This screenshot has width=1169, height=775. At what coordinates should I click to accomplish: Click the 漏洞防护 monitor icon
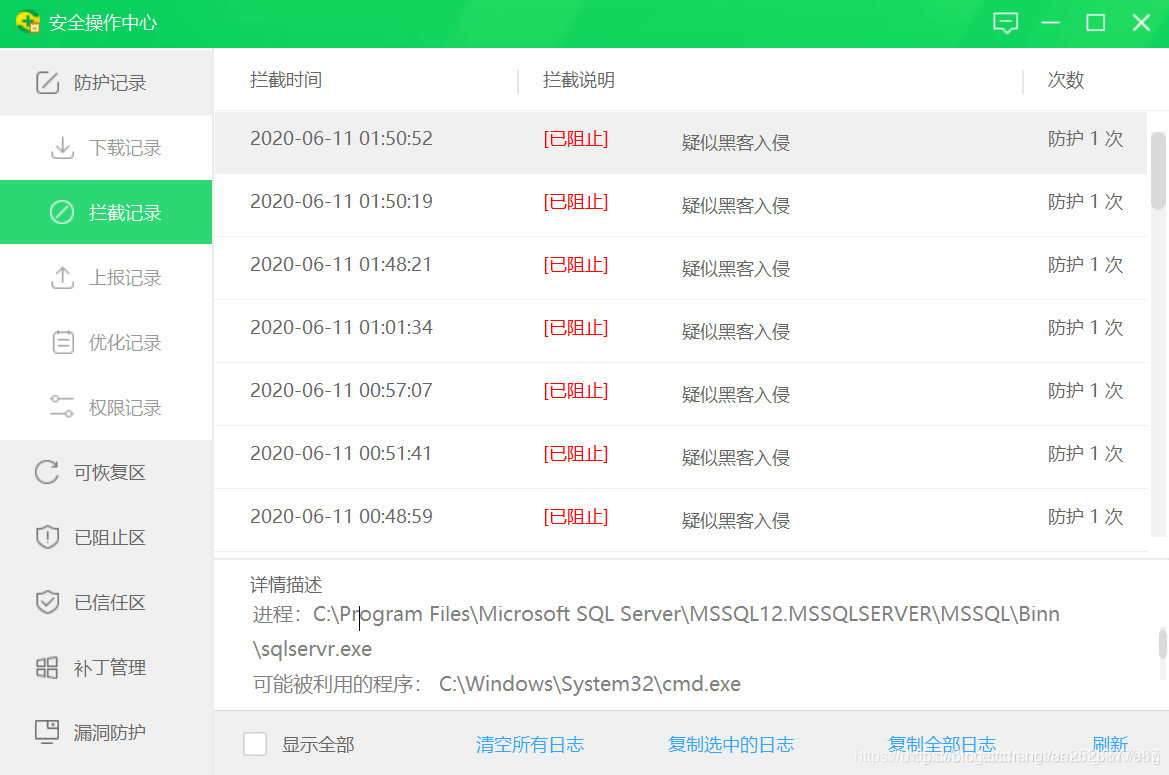click(47, 732)
